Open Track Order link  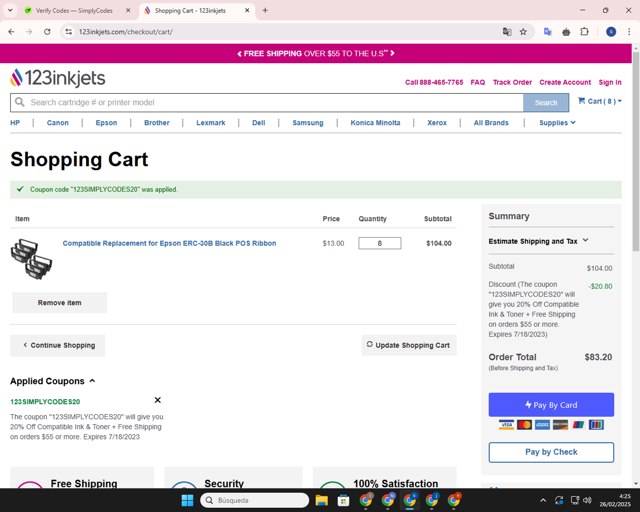click(x=512, y=82)
